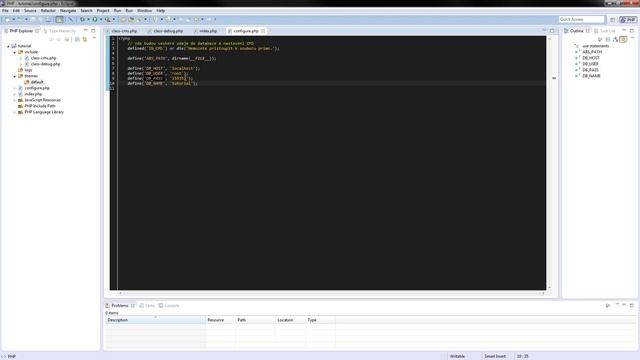This screenshot has width=640, height=360.
Task: Click Collapse All in PHP Explorer
Action: 77,40
